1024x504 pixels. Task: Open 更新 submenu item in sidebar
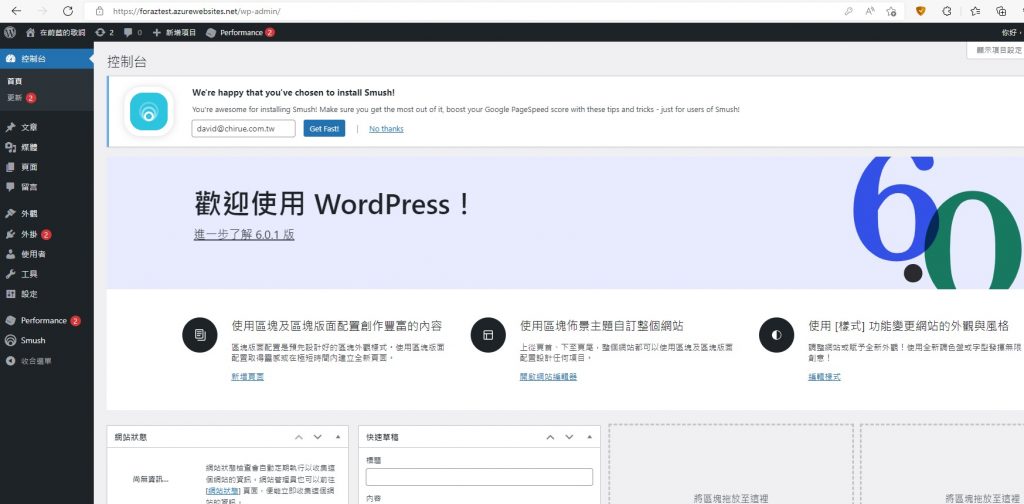click(x=21, y=98)
